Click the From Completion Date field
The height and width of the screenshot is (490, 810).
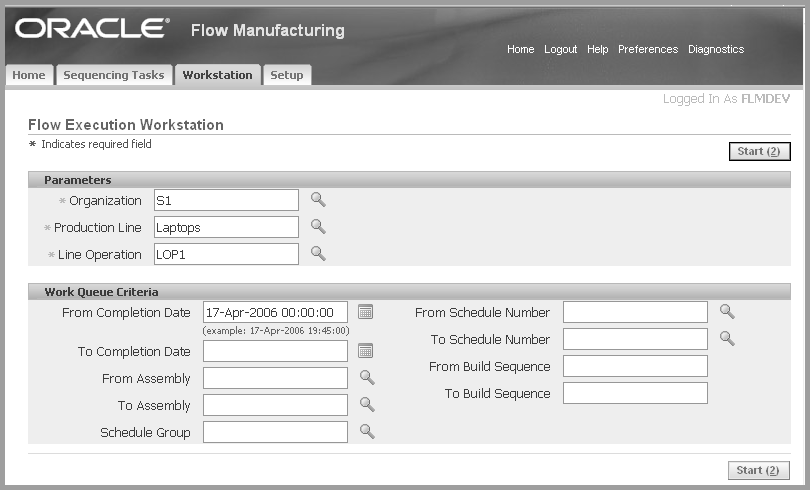pos(275,312)
